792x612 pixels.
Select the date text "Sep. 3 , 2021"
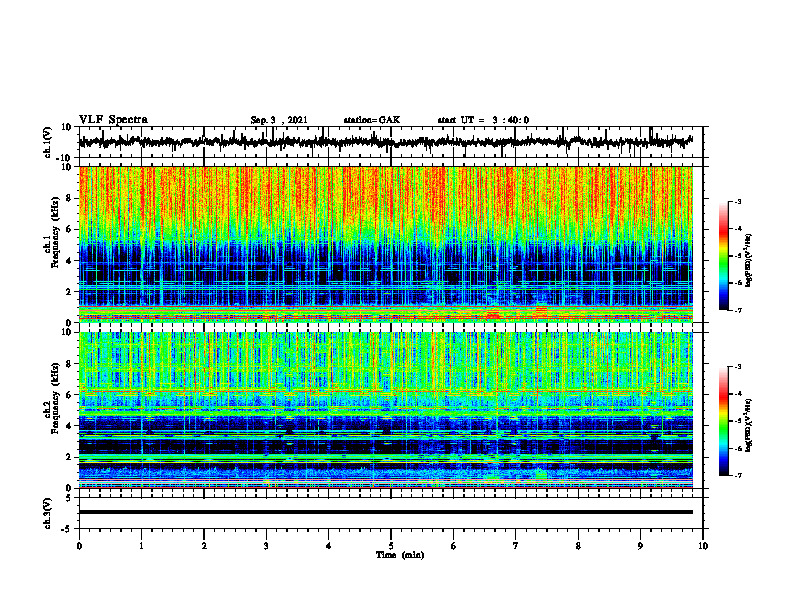[x=279, y=120]
